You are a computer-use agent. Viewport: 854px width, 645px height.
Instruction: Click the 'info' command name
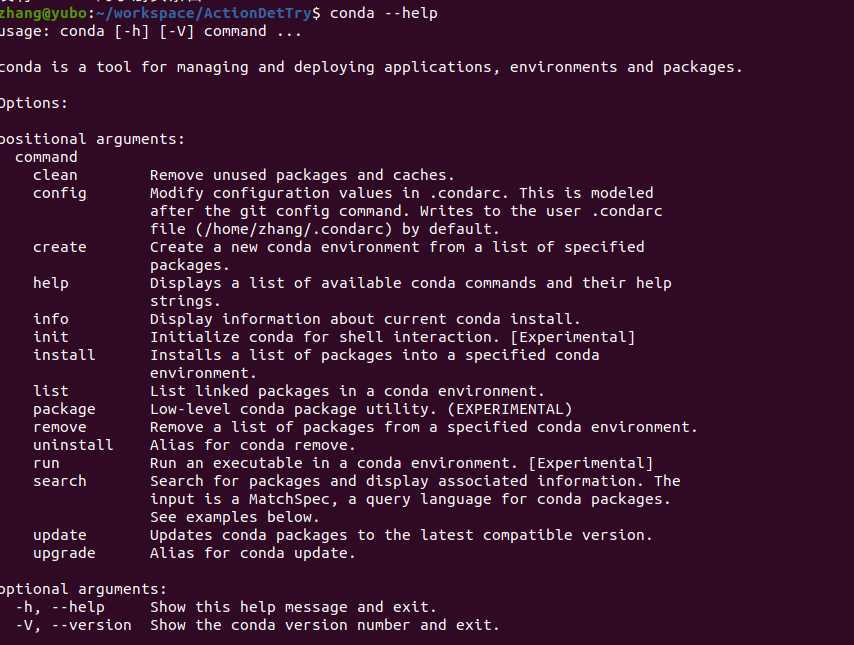coord(51,319)
